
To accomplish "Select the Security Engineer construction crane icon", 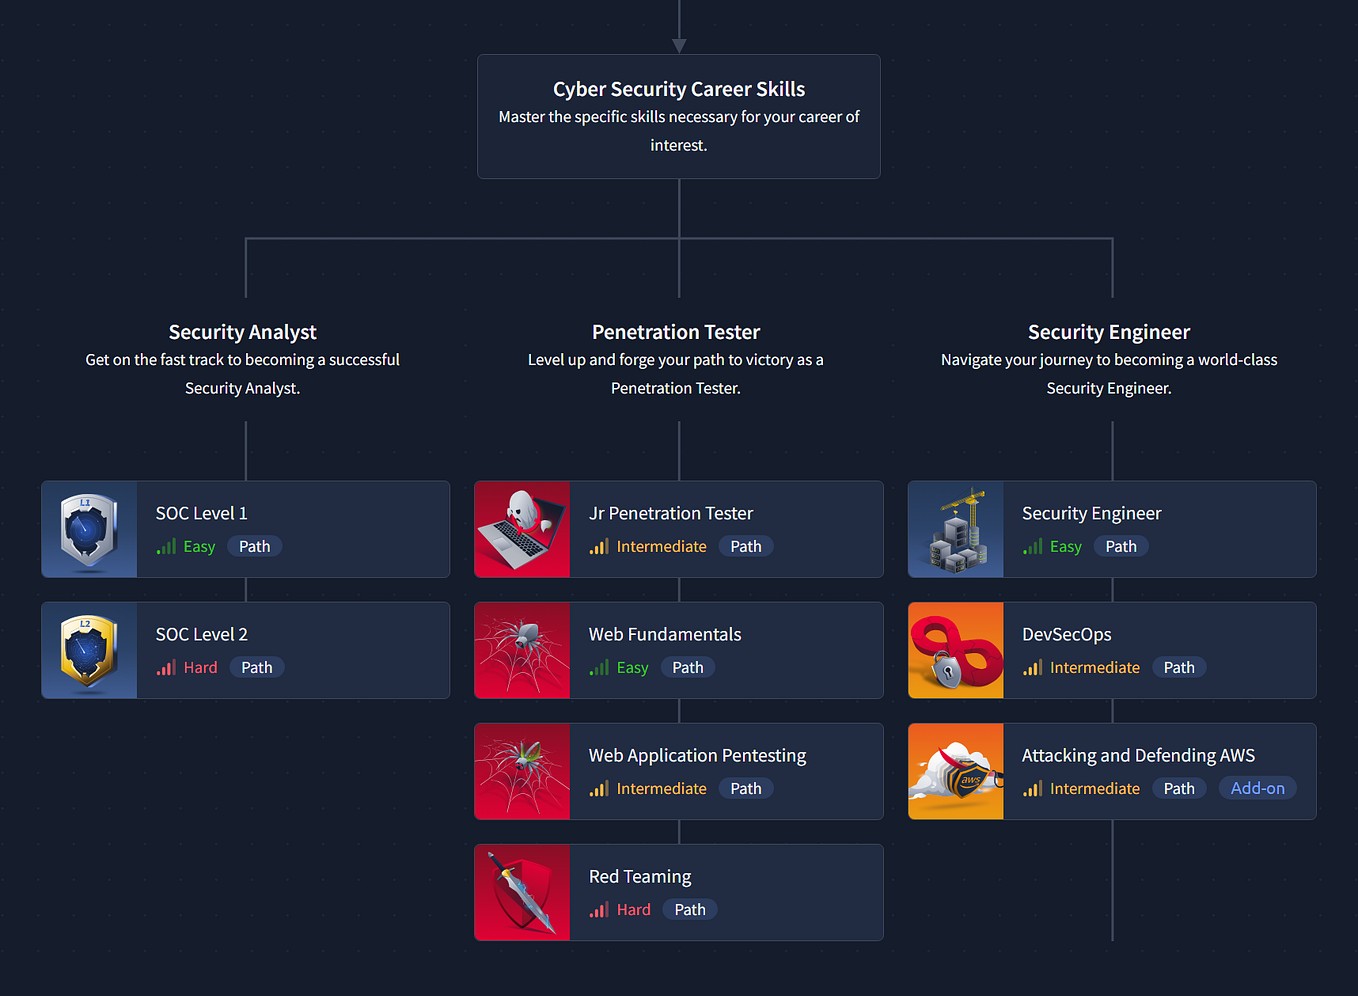I will (955, 529).
